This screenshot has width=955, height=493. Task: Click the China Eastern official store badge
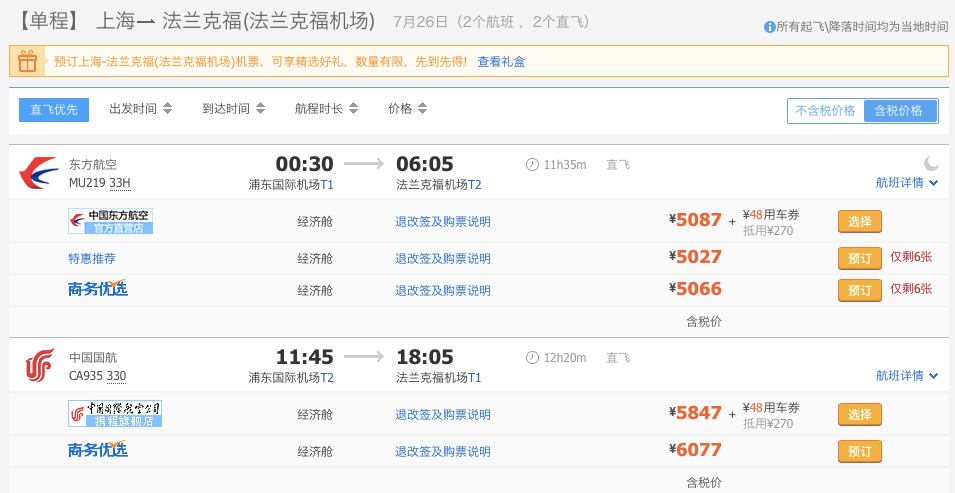click(110, 221)
